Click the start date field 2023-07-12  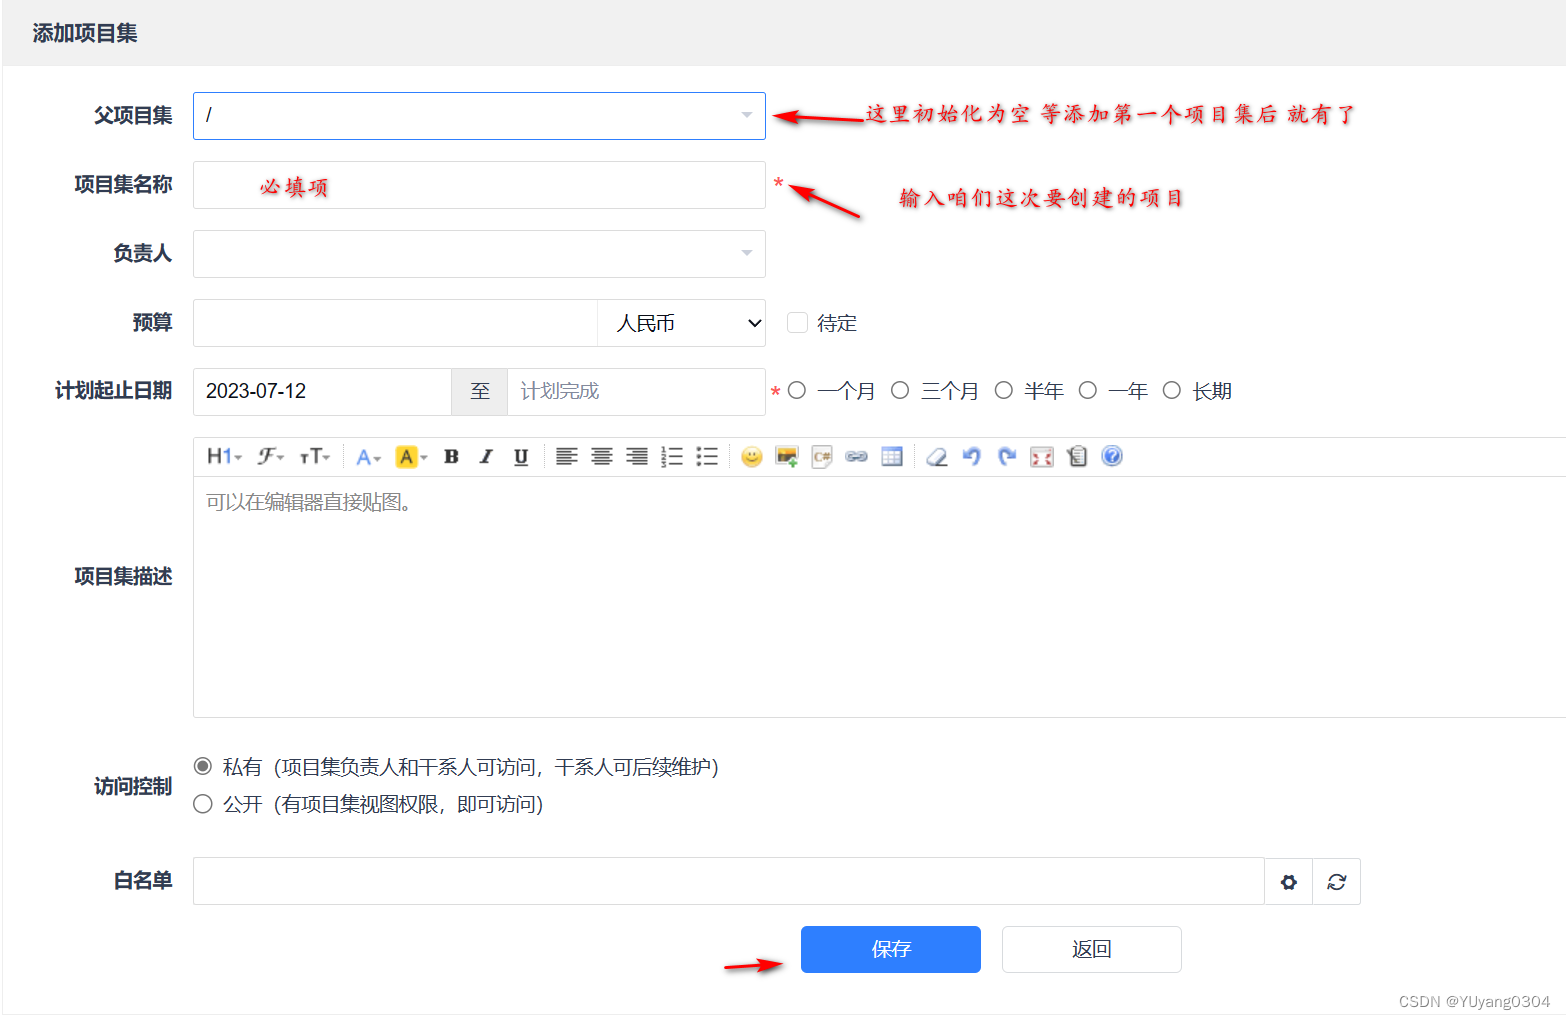pos(322,391)
